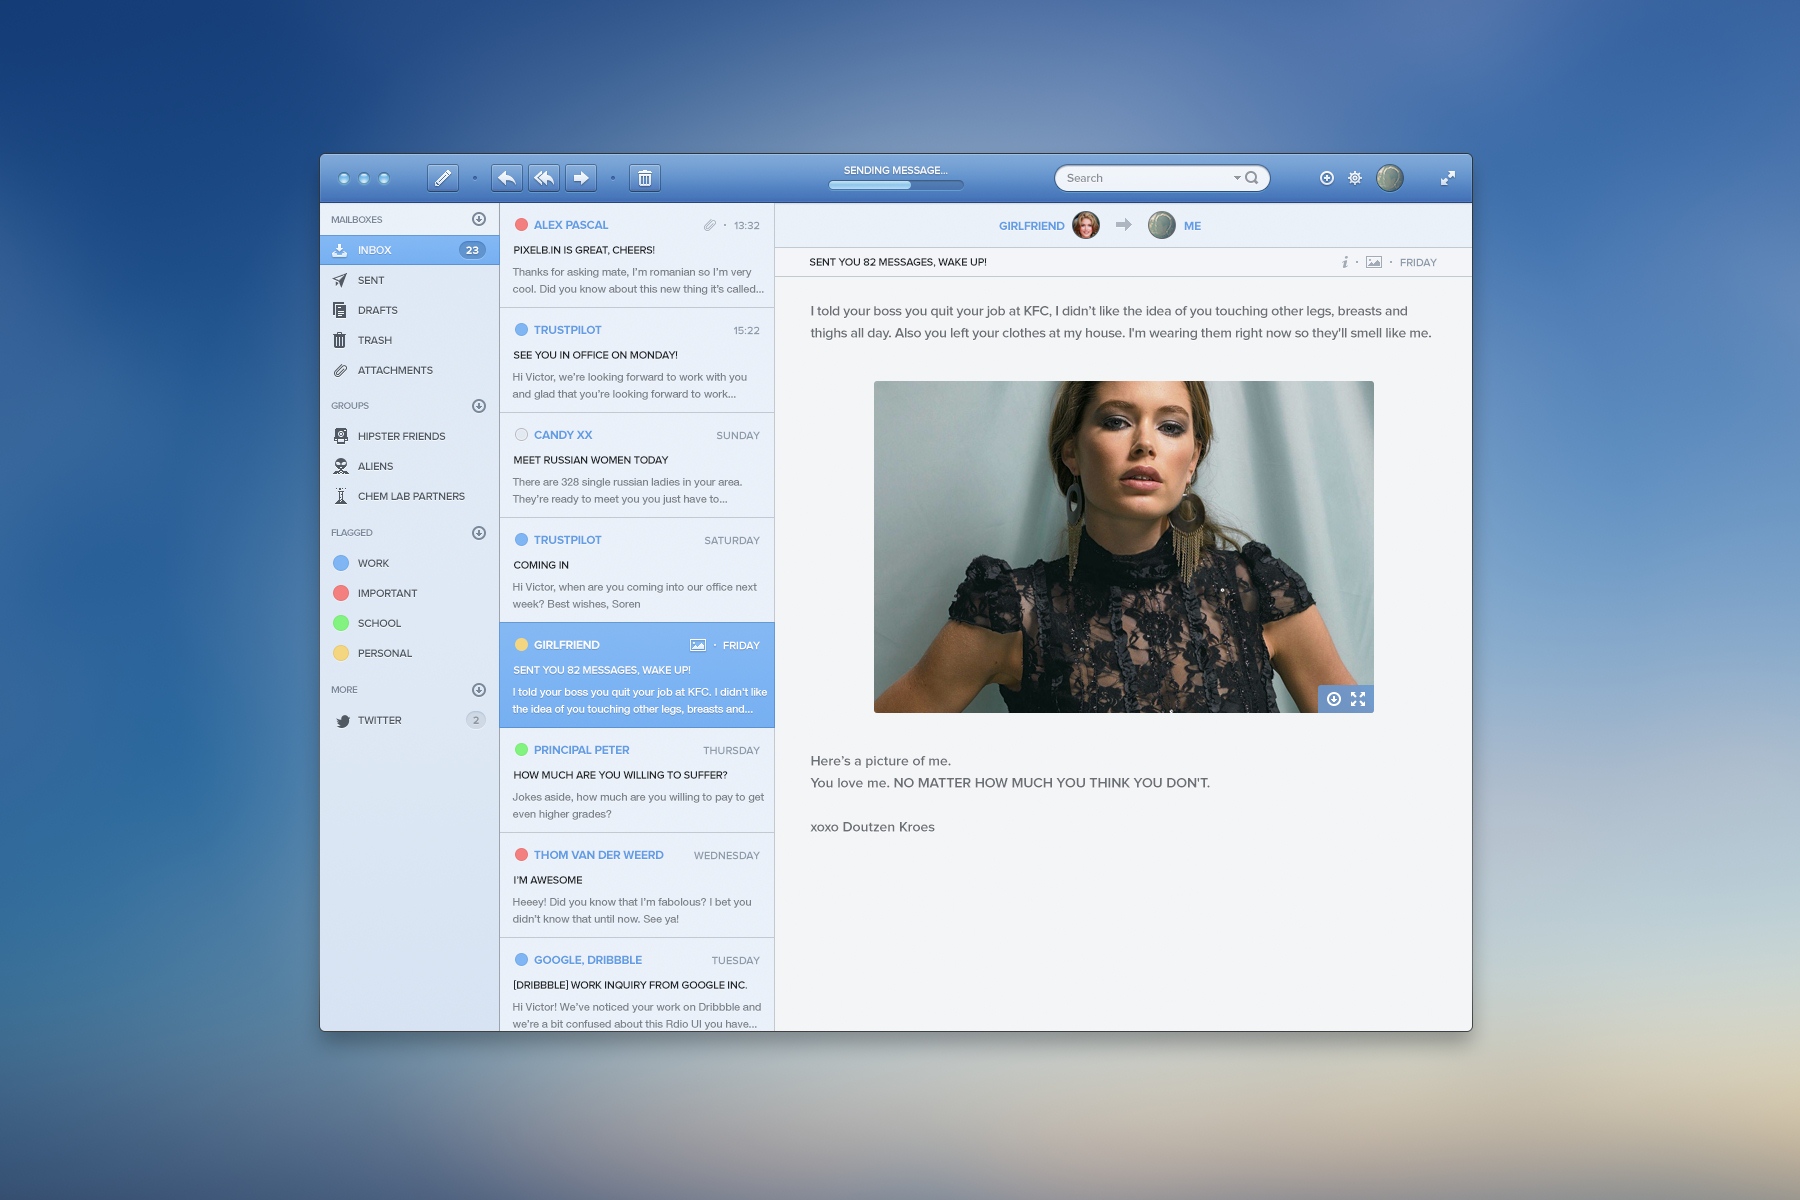Open the Drafts mailbox

pos(410,310)
